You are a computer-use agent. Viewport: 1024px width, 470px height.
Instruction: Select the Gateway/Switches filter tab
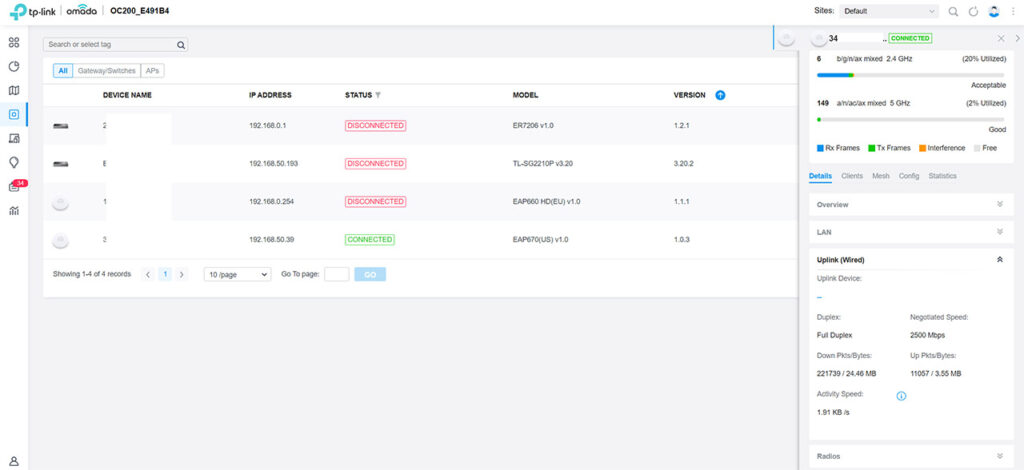click(106, 71)
